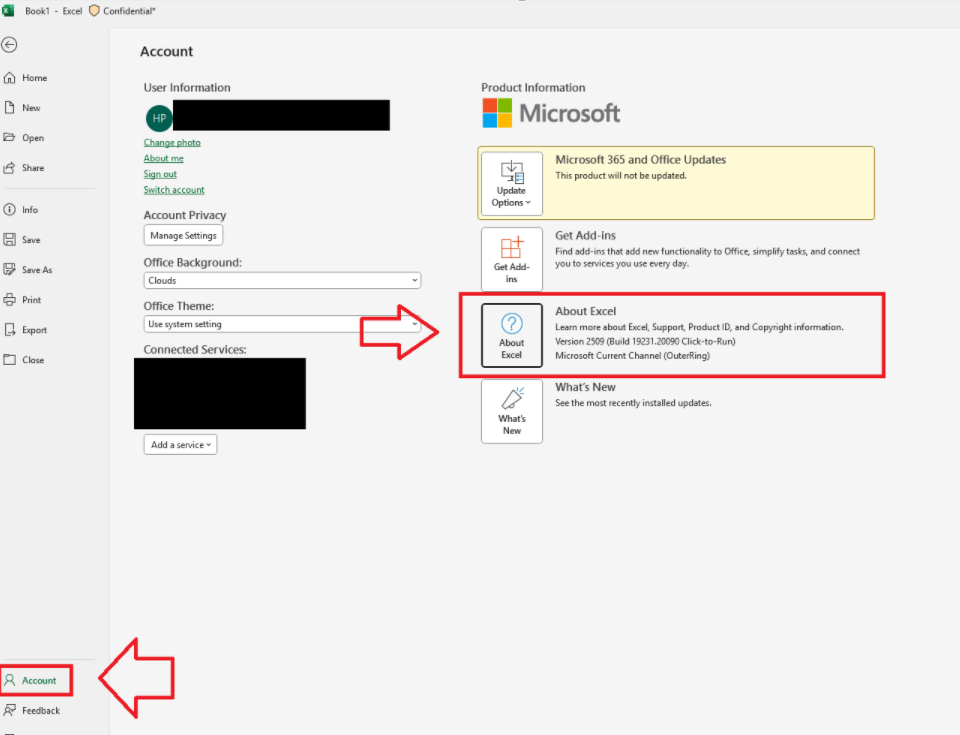This screenshot has height=735, width=960.
Task: Go to the Open menu entry
Action: click(x=33, y=138)
